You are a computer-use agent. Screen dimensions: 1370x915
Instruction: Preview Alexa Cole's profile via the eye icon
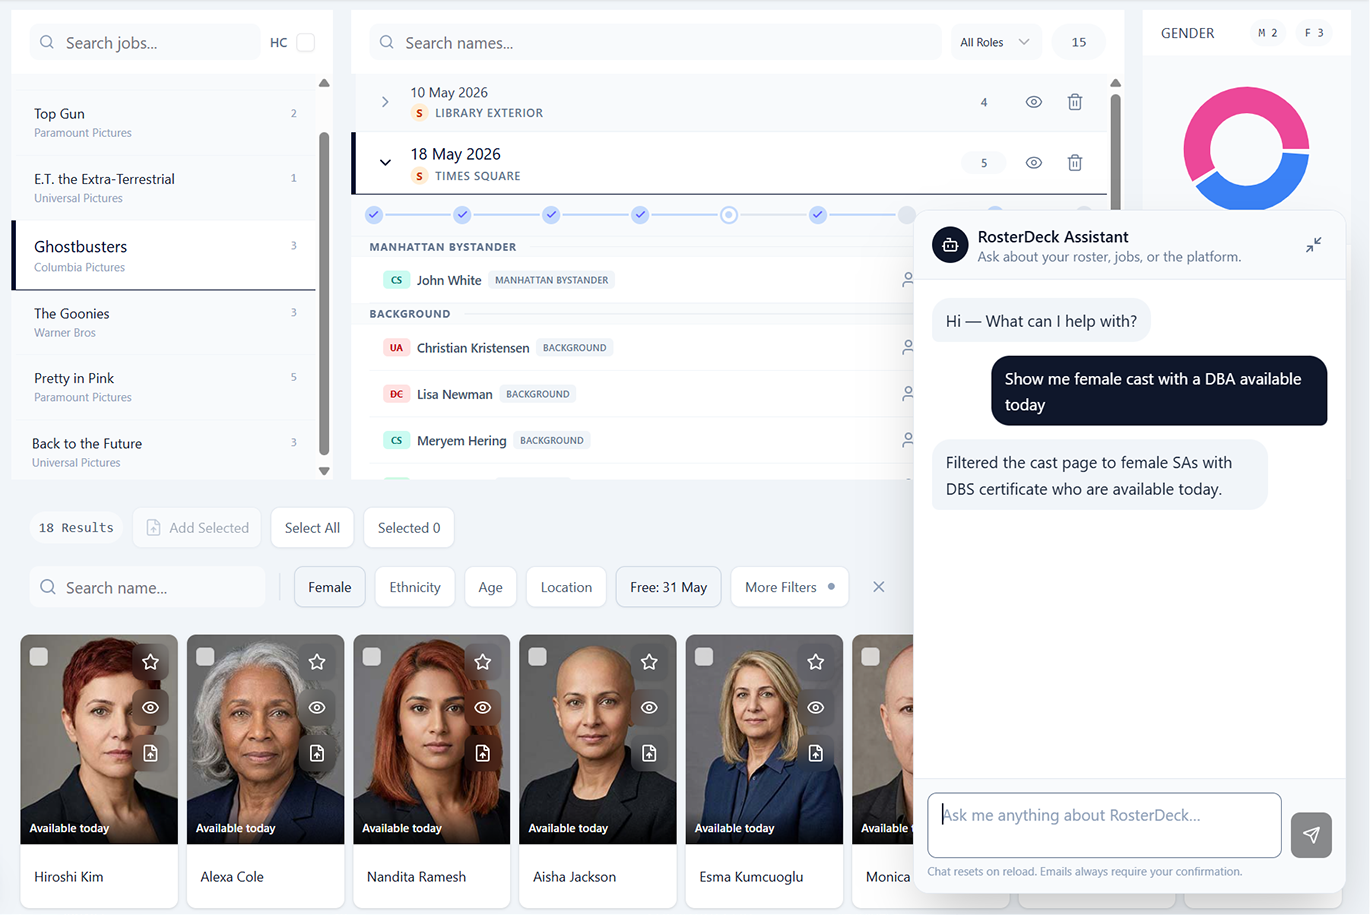[317, 707]
